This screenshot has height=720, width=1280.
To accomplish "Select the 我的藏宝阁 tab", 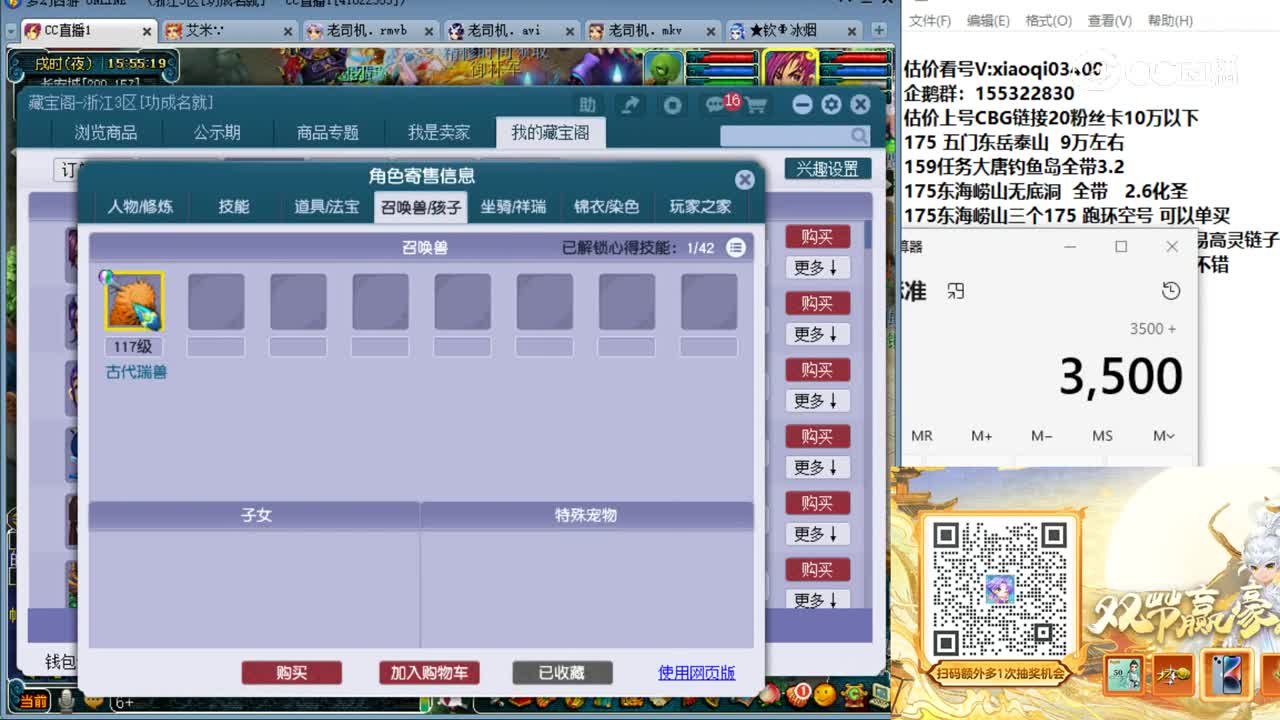I will (x=550, y=132).
